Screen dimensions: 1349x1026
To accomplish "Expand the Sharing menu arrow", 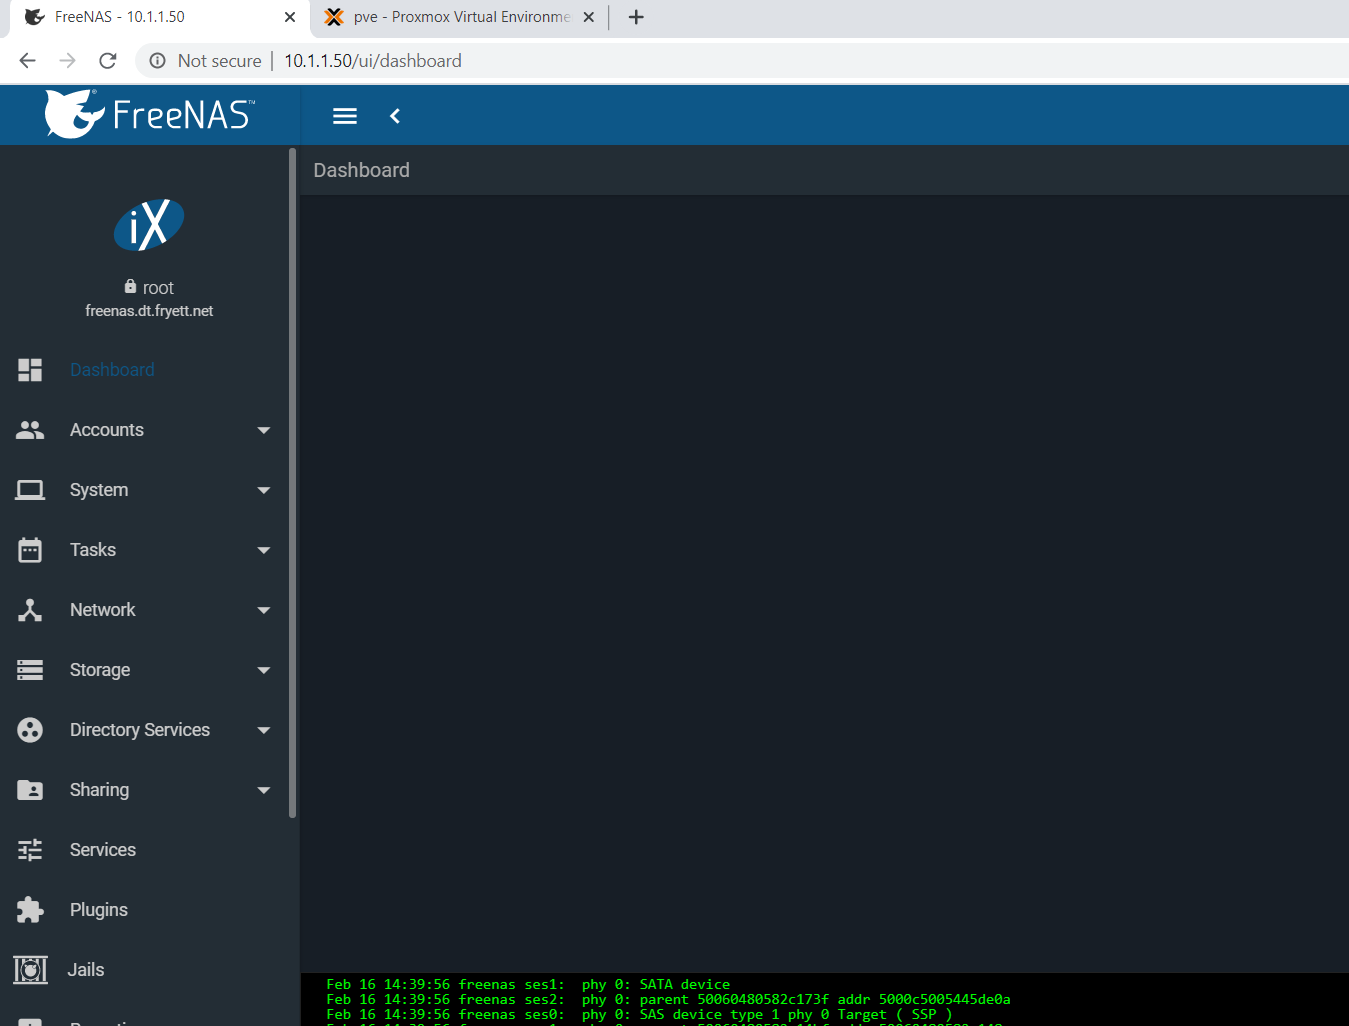I will 264,790.
